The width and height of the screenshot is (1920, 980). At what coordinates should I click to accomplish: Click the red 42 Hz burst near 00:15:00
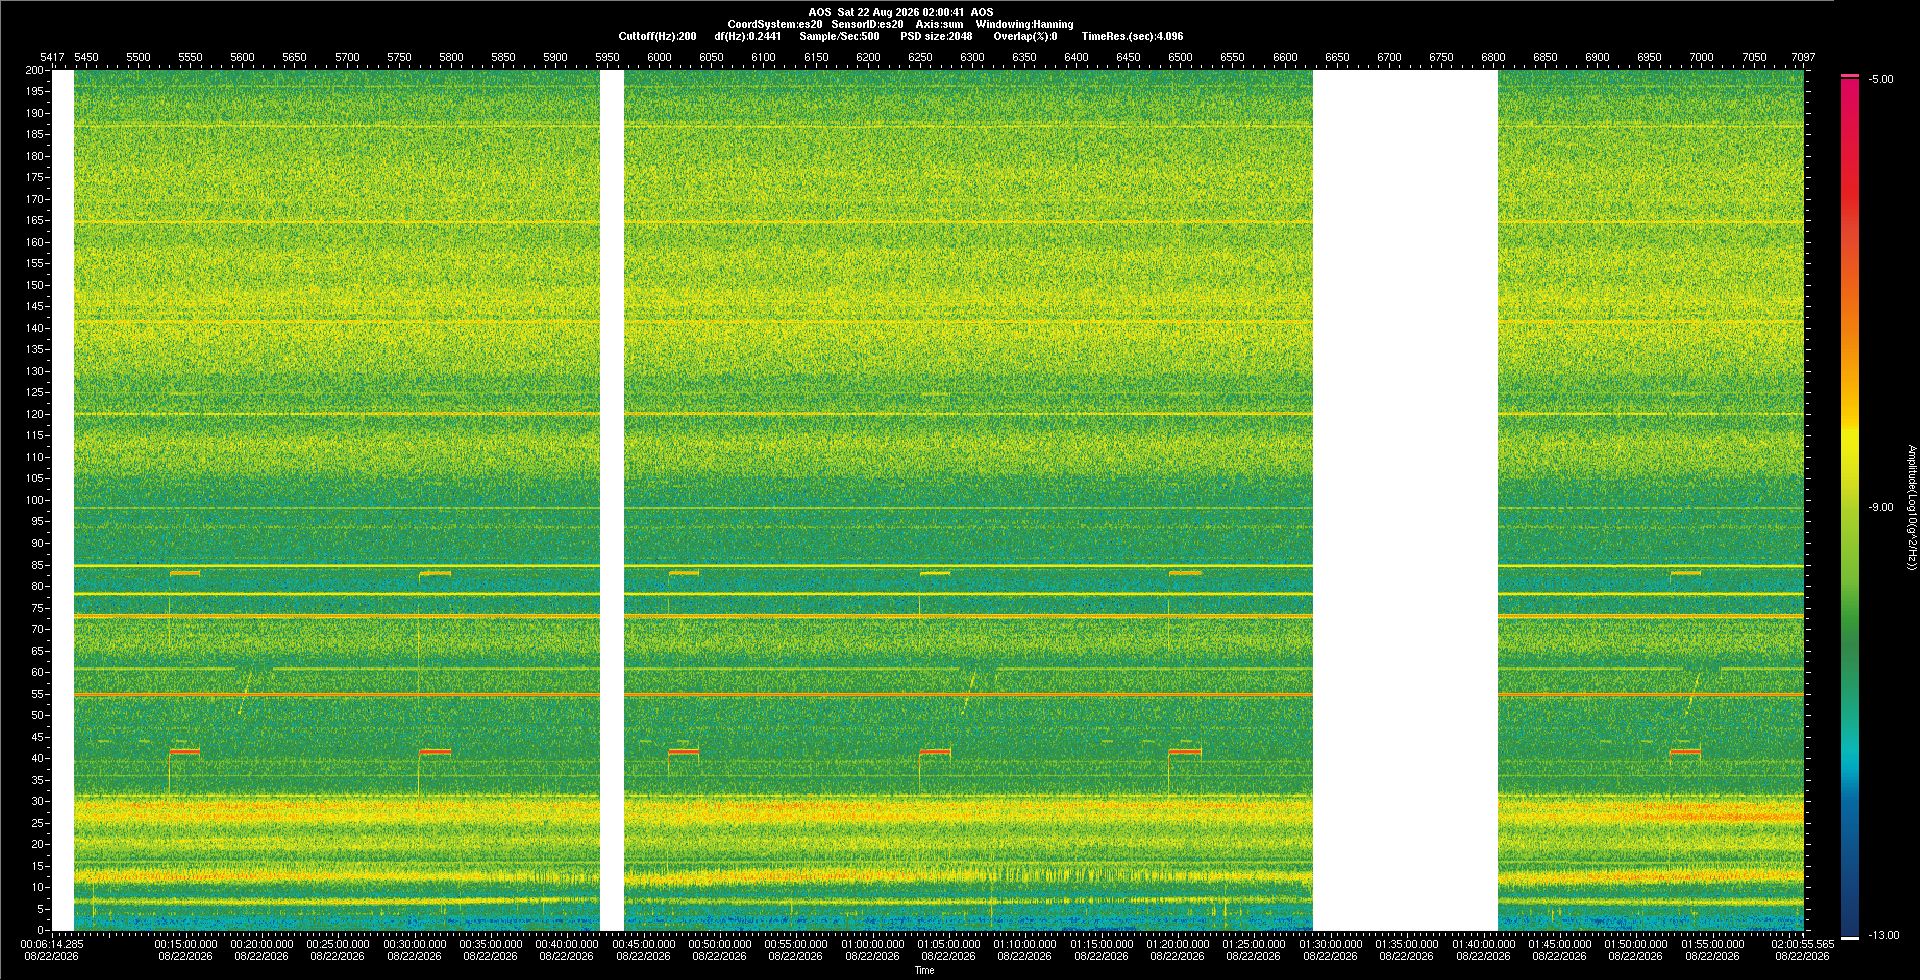tap(185, 751)
